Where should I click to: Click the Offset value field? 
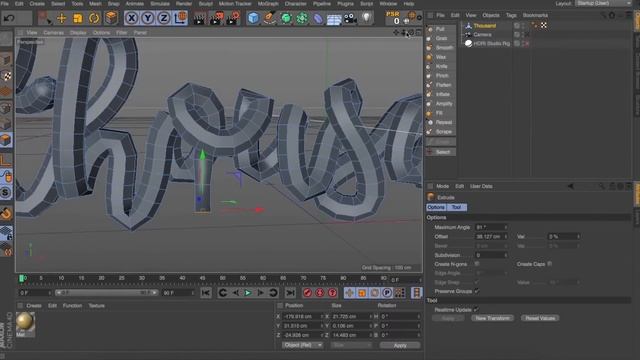click(x=491, y=237)
